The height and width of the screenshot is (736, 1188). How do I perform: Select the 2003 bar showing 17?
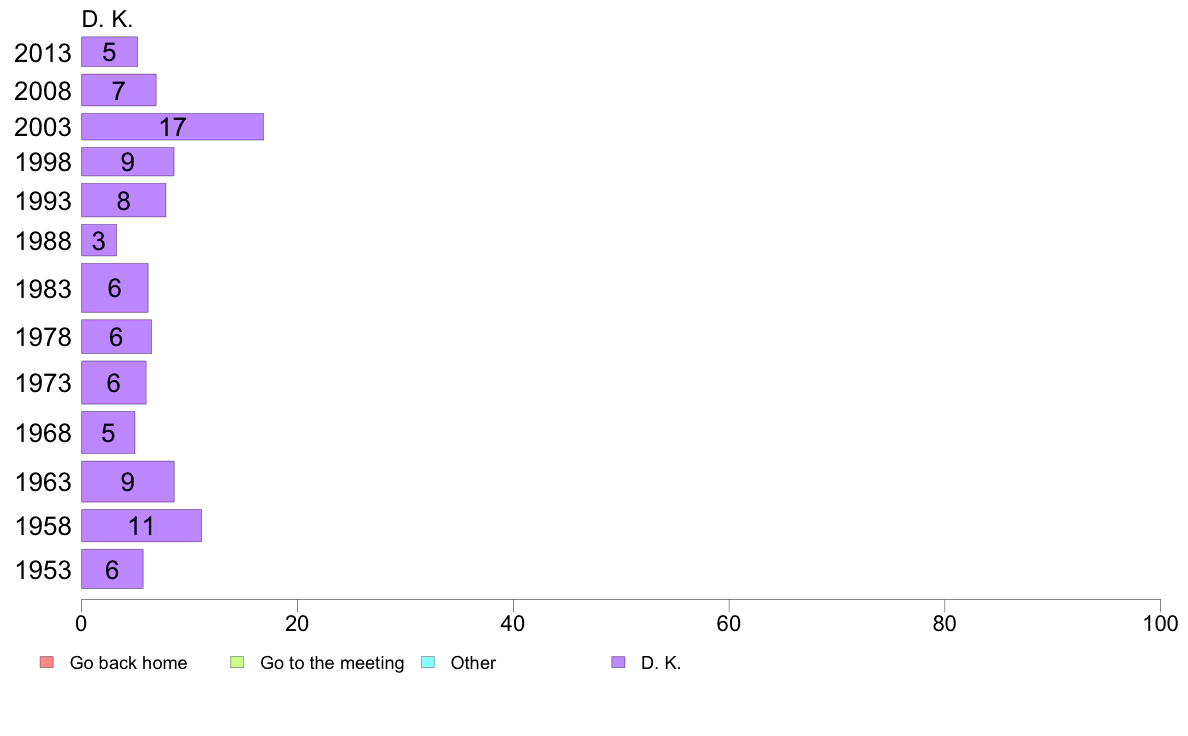point(173,127)
